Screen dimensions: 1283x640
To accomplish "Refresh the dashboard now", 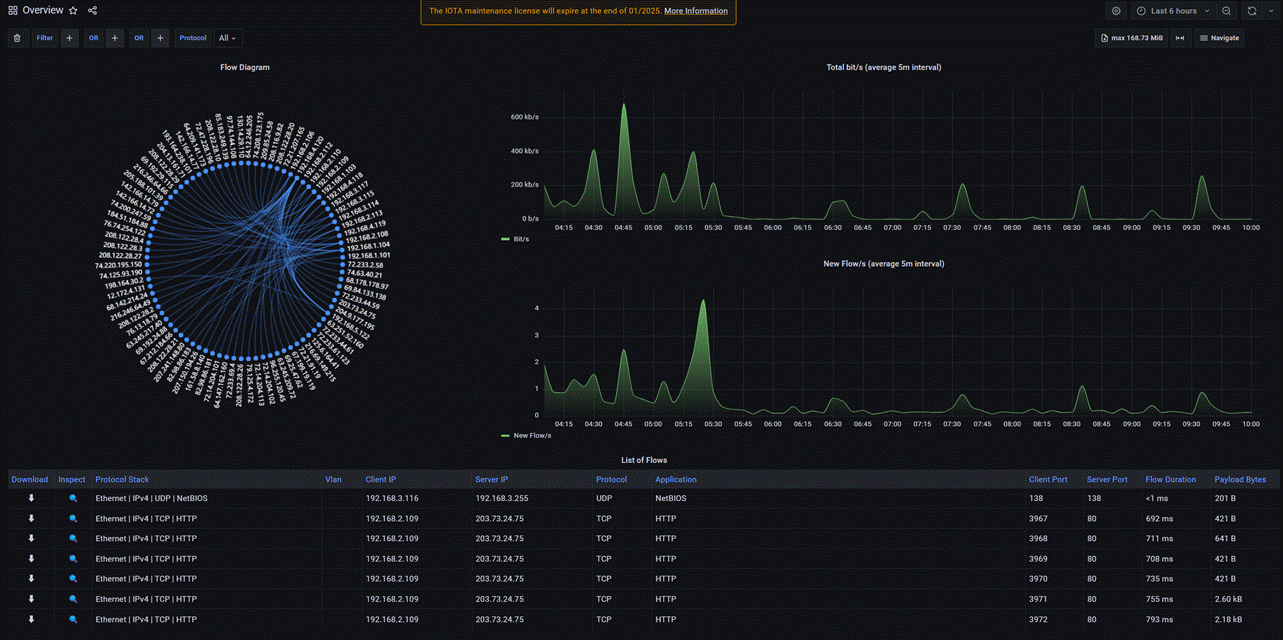I will 1252,11.
